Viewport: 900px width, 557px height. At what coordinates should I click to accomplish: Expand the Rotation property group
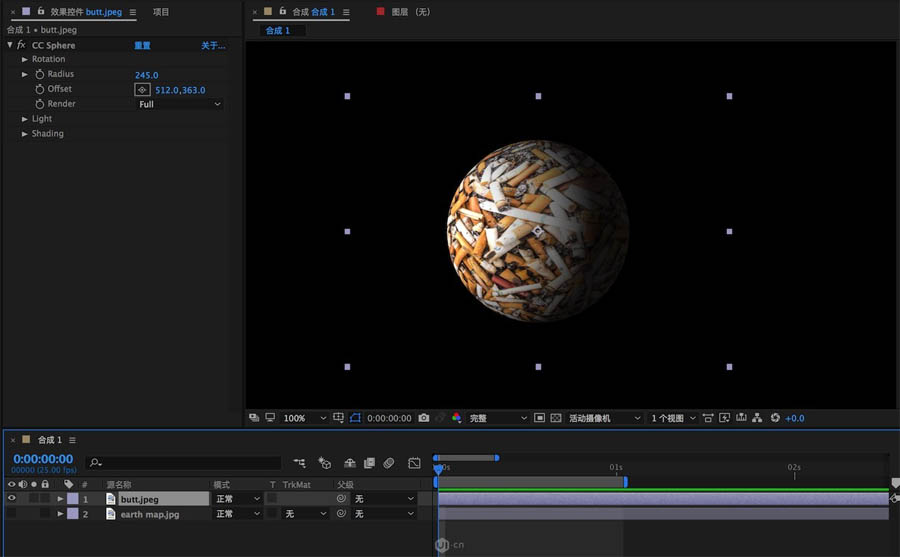[x=25, y=59]
